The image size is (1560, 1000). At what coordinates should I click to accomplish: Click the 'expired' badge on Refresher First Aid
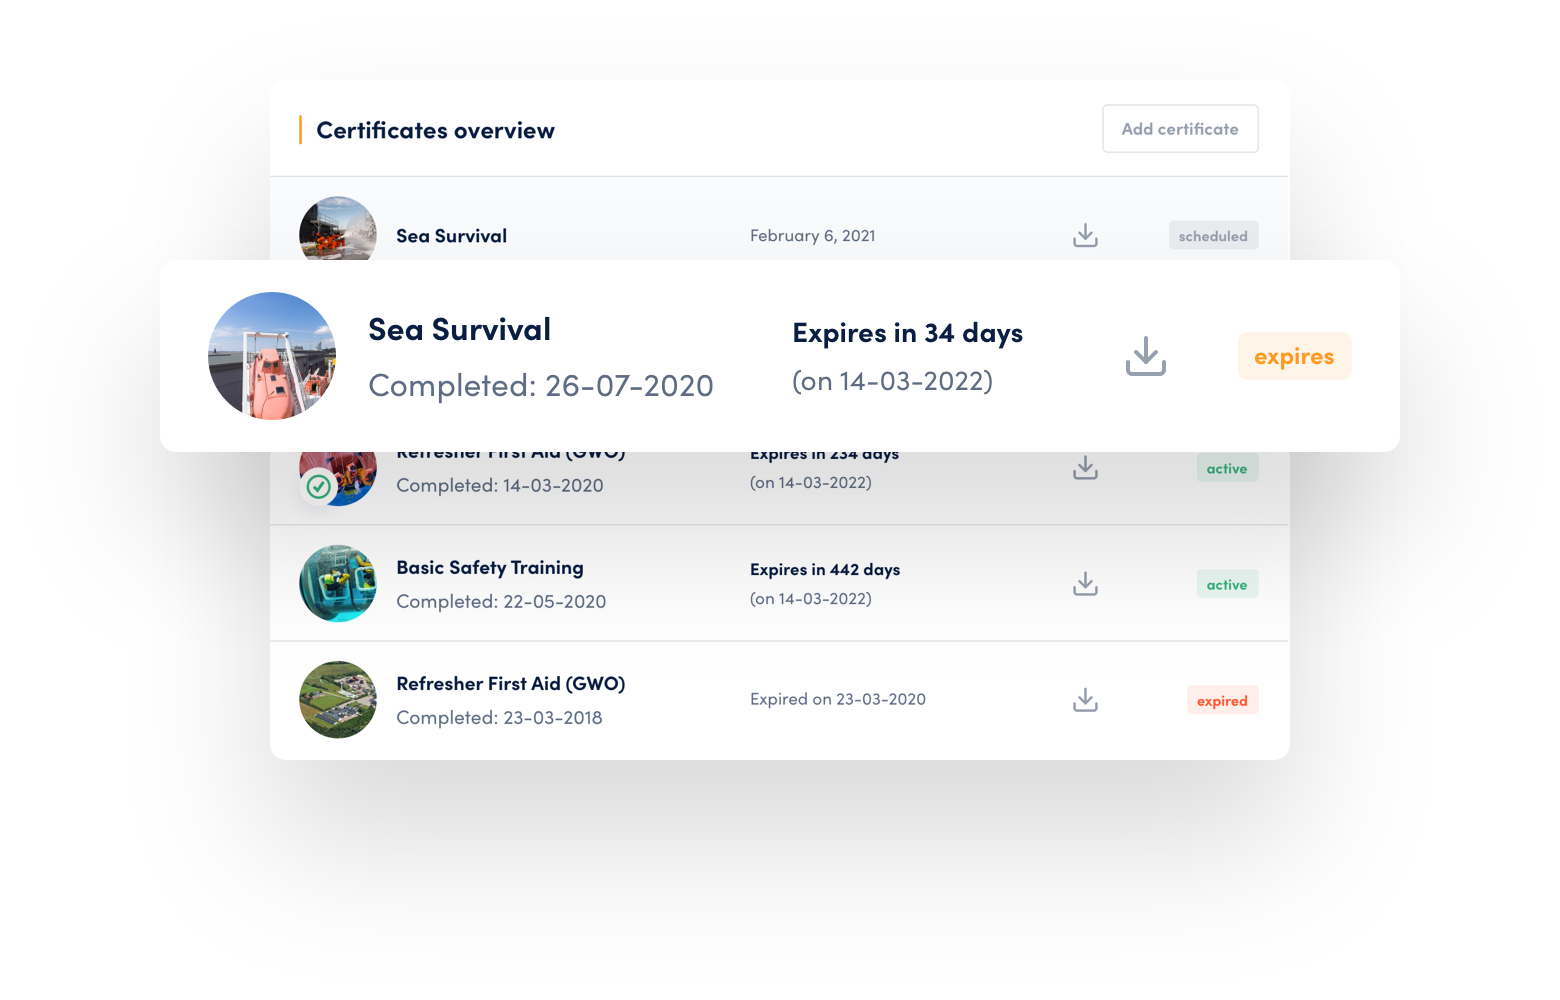click(1222, 700)
